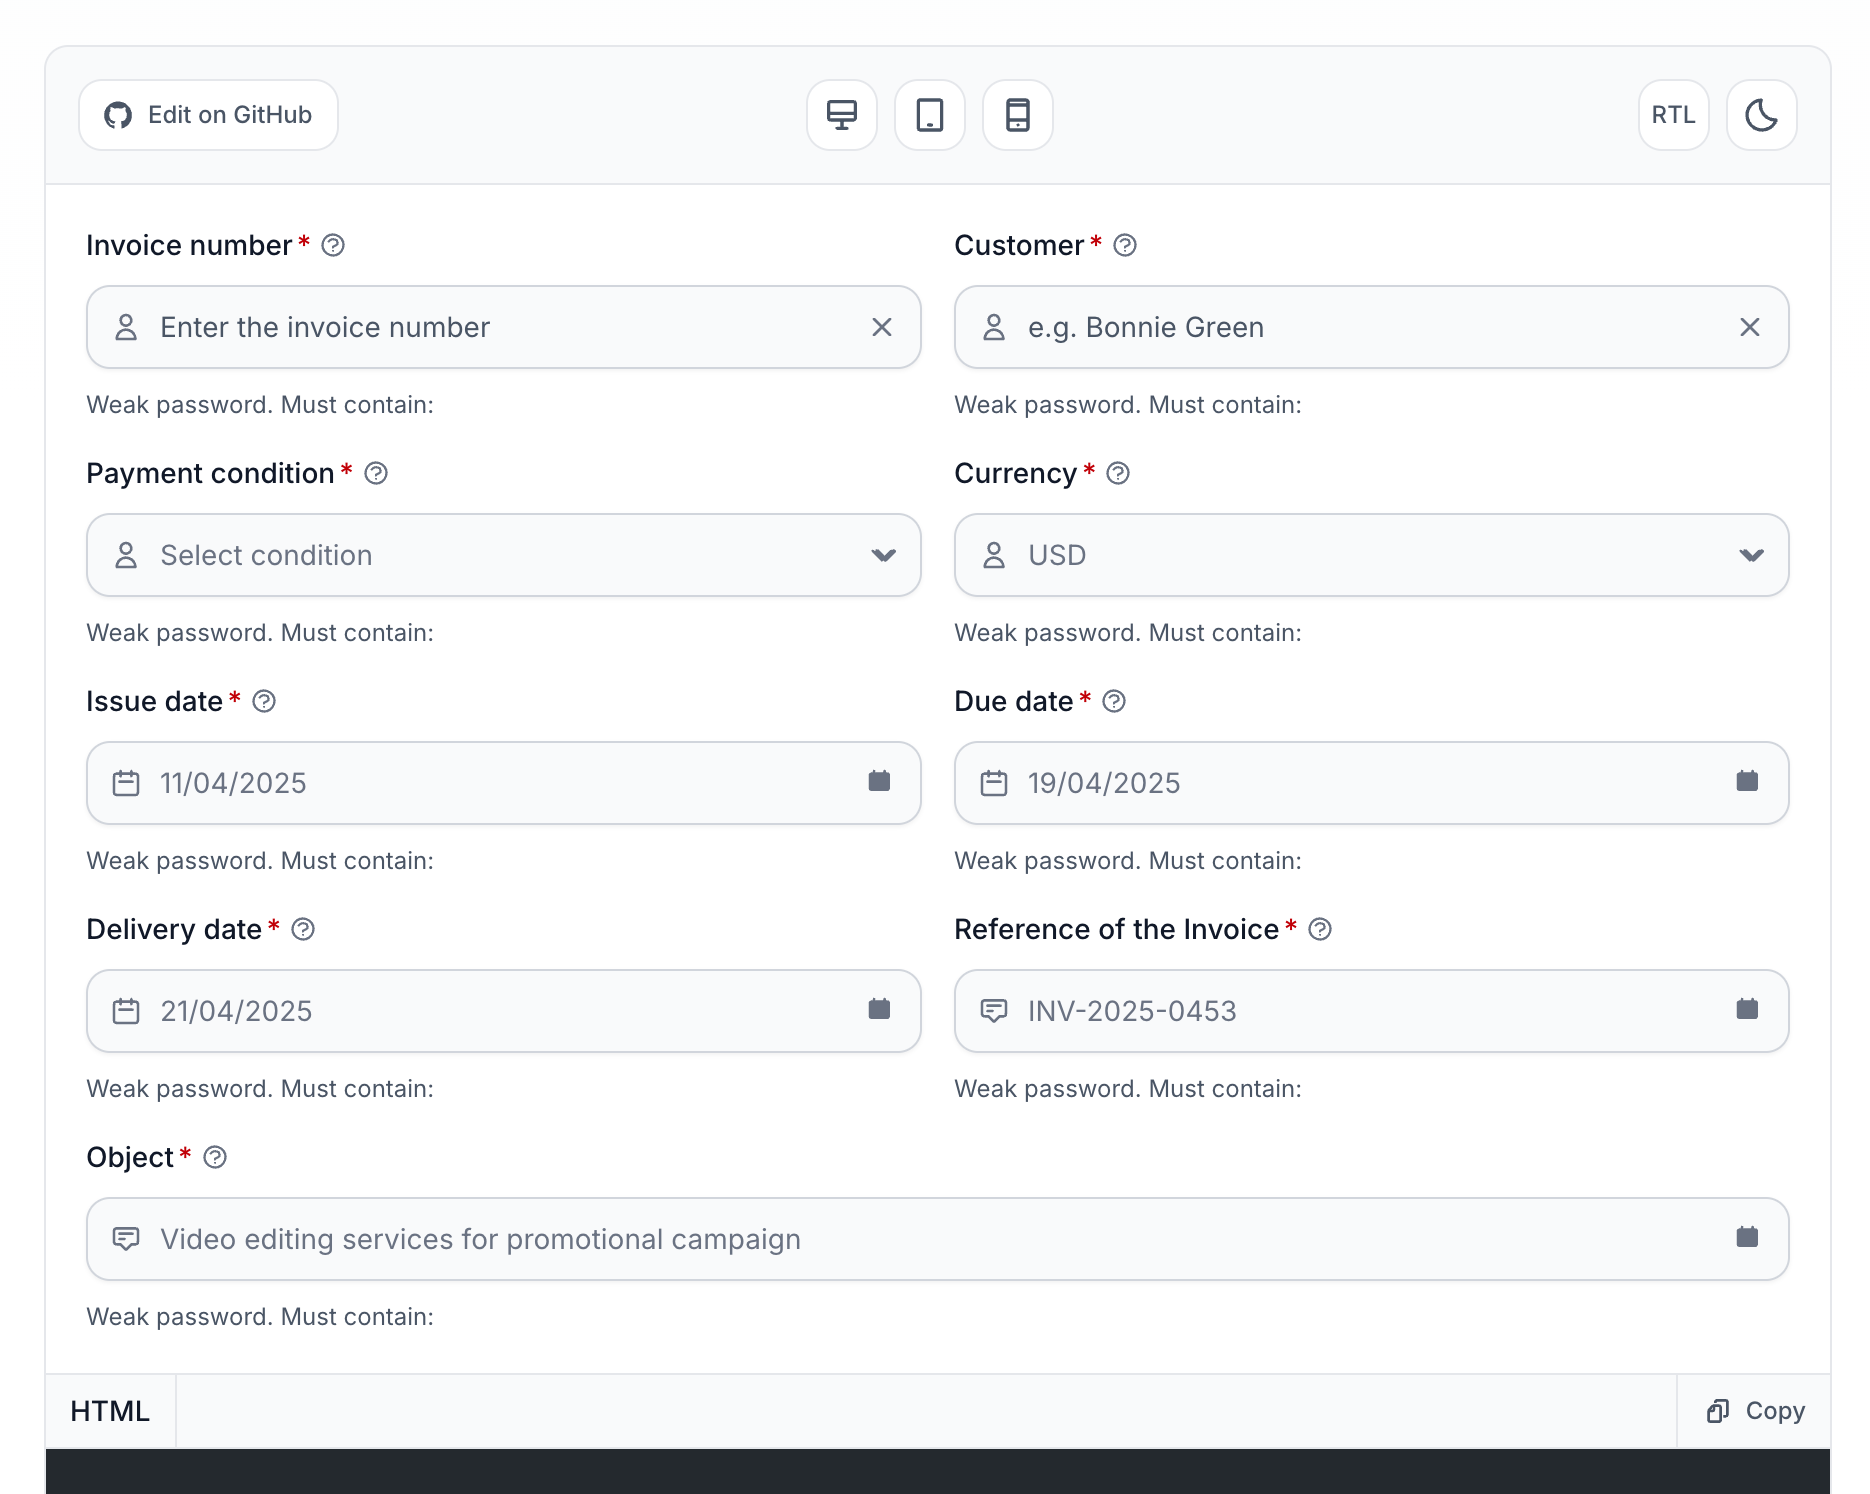This screenshot has width=1870, height=1494.
Task: Show help for Delivery date
Action: 303,929
